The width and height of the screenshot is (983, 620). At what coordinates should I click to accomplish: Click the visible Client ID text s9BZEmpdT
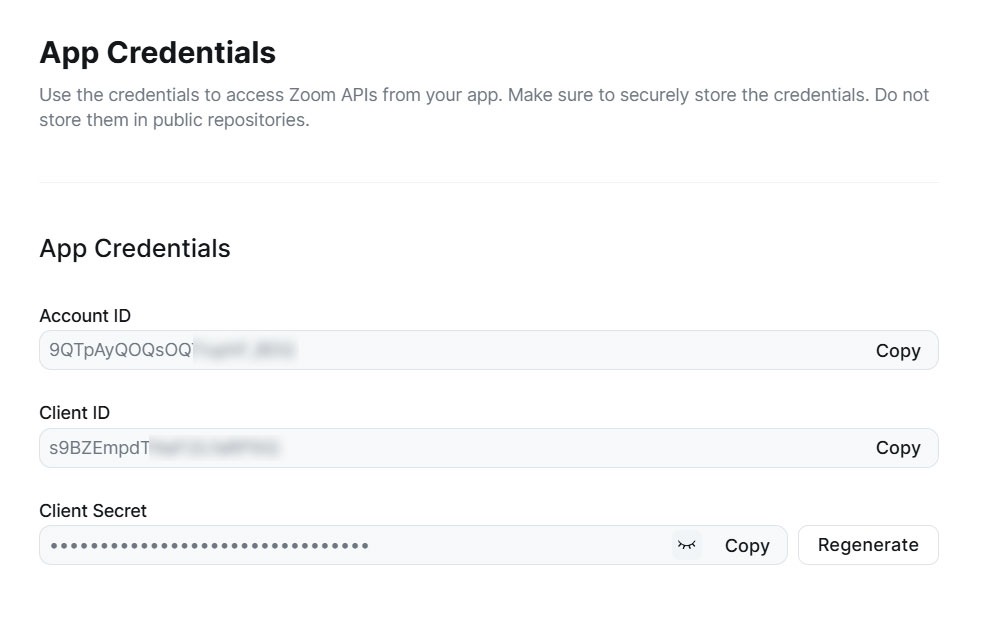tap(99, 448)
